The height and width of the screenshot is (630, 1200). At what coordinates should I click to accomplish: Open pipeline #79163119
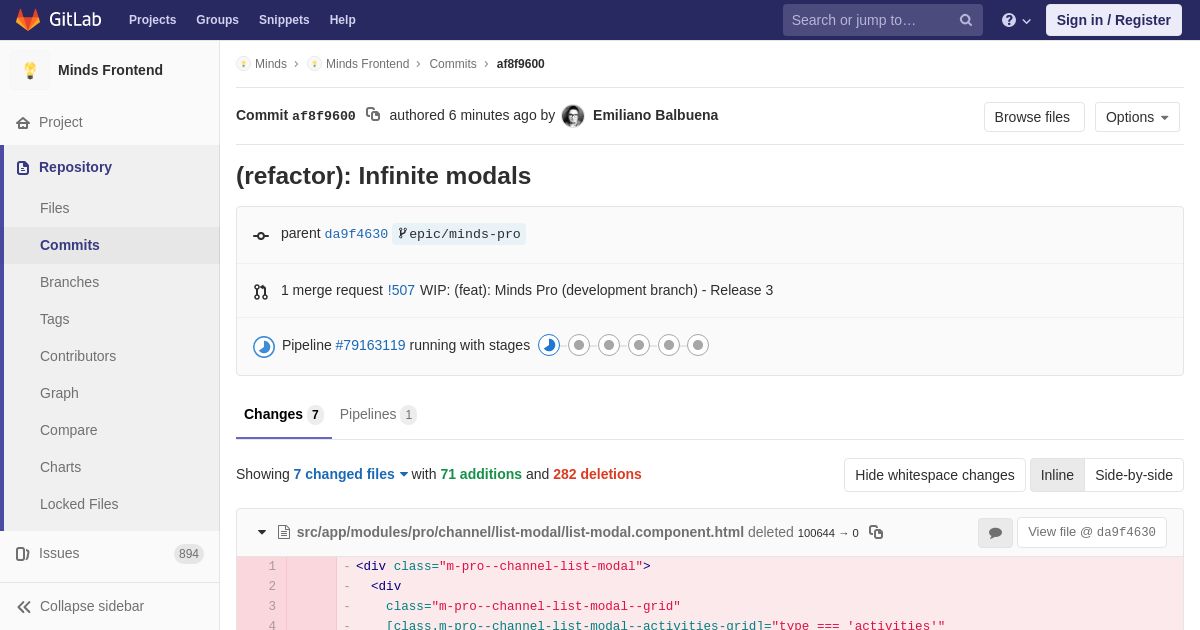pos(370,345)
